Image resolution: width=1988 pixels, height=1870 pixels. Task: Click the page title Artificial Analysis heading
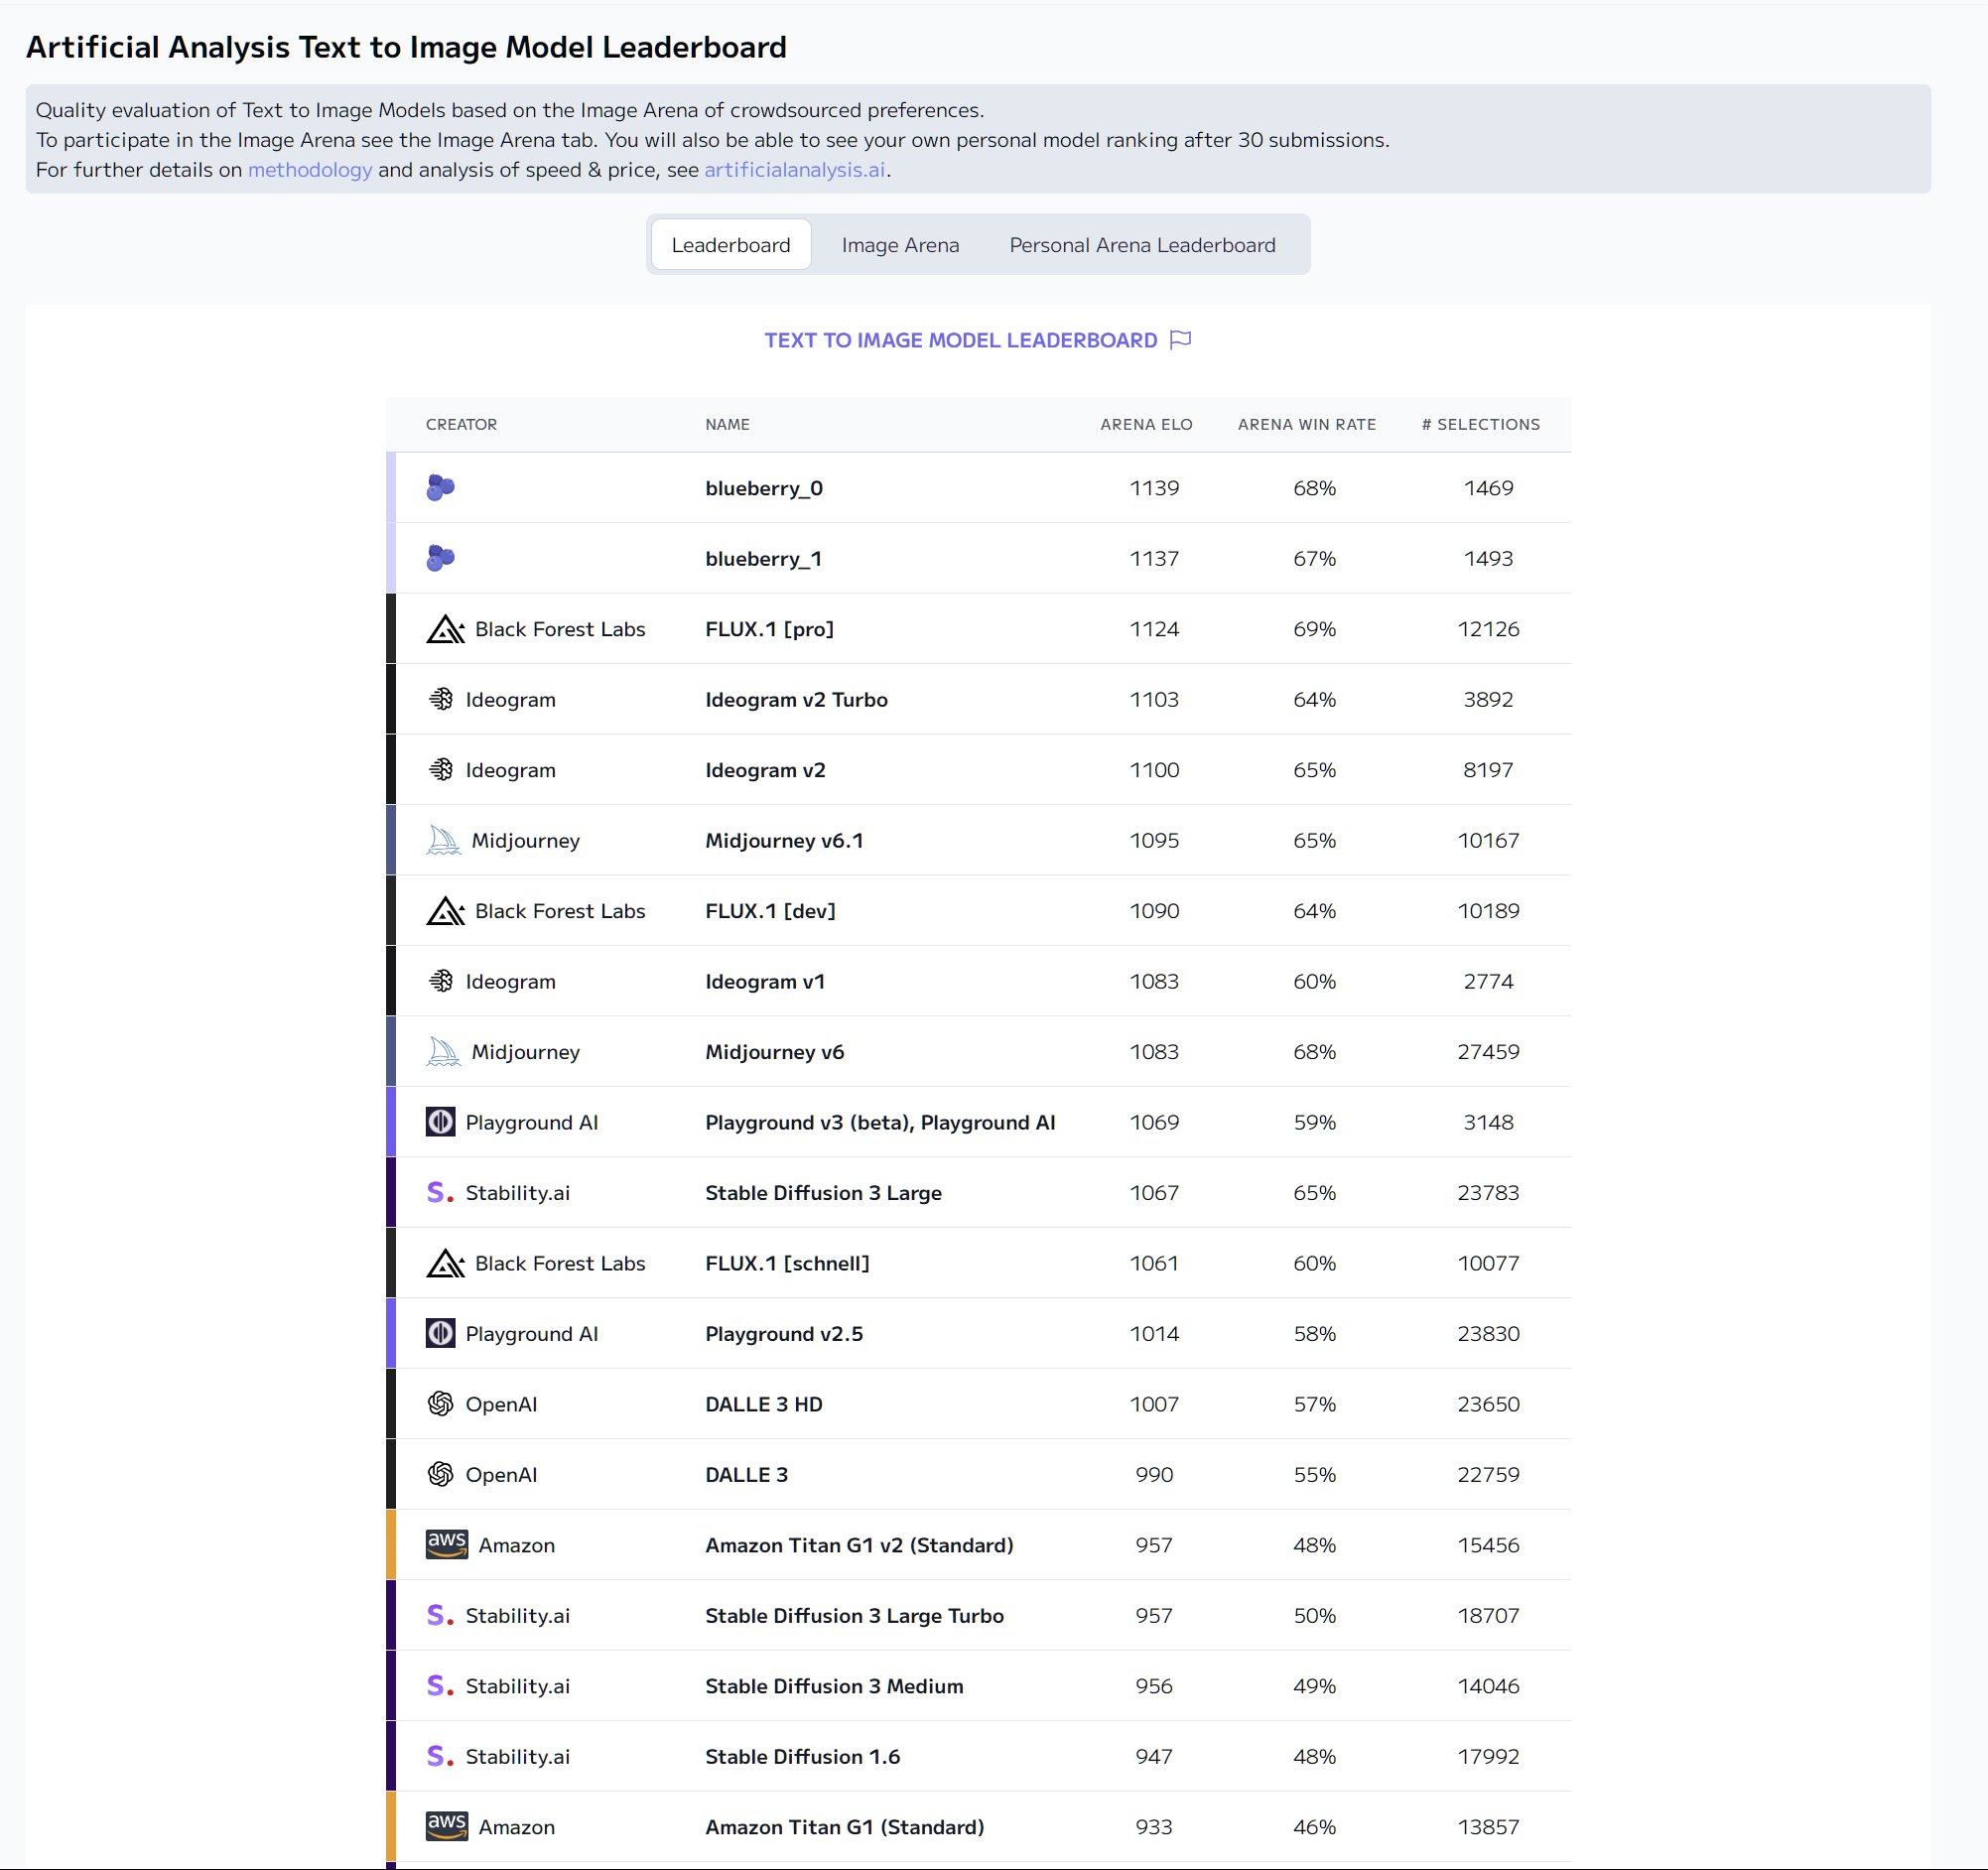coord(406,47)
